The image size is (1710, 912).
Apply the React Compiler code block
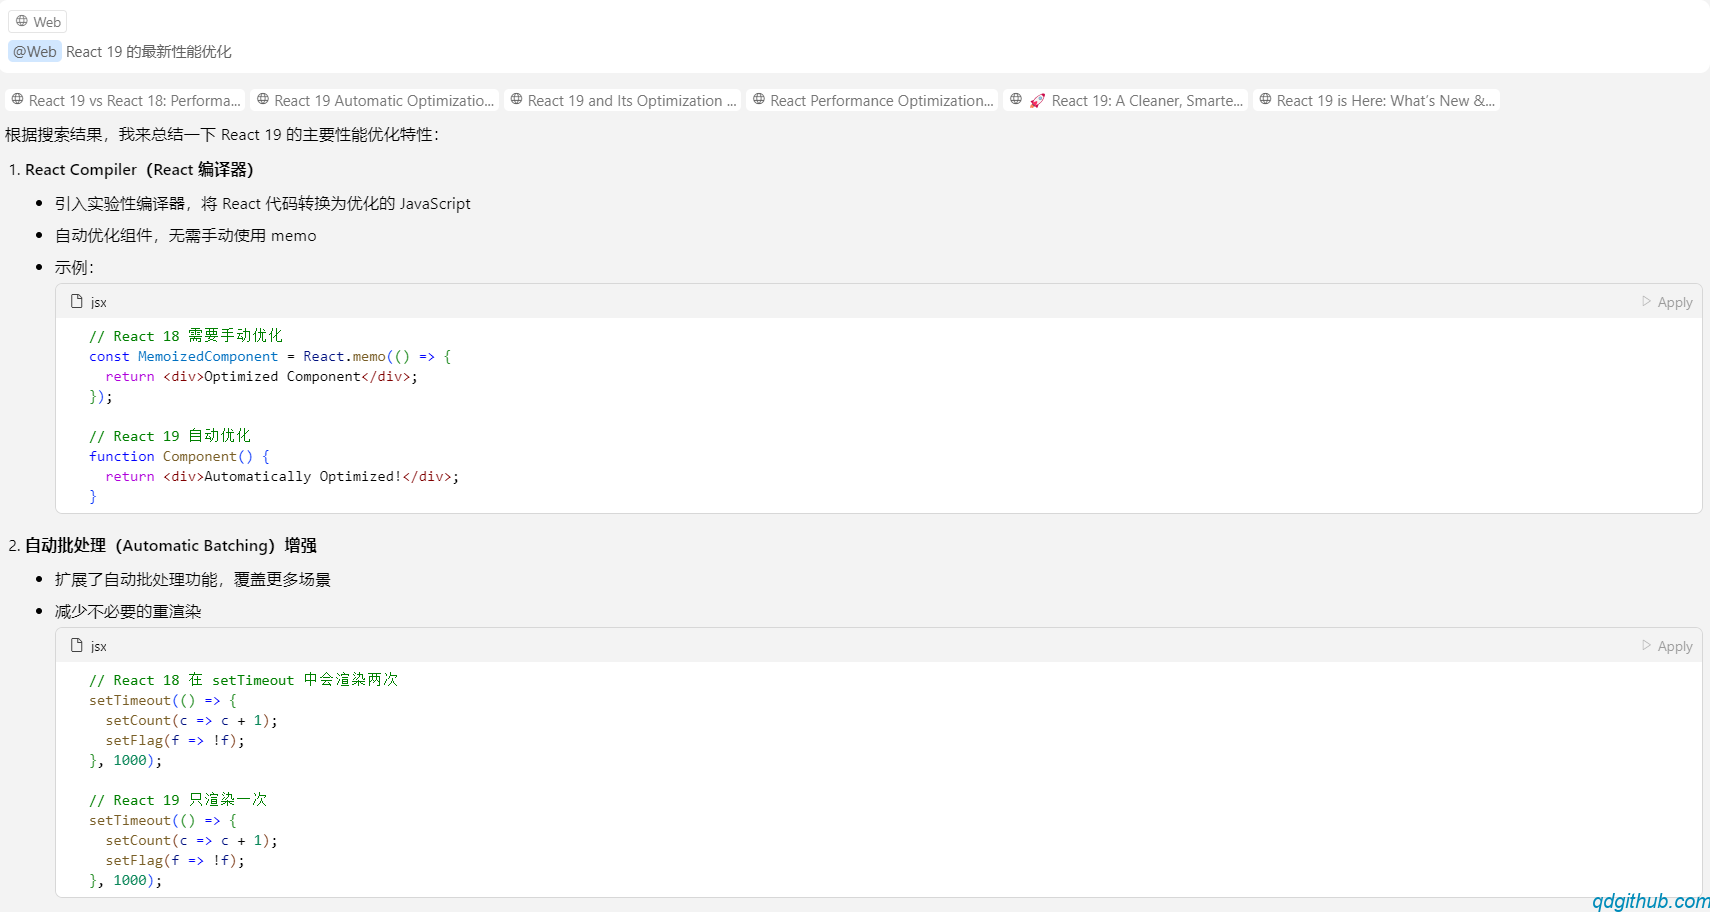pyautogui.click(x=1667, y=302)
